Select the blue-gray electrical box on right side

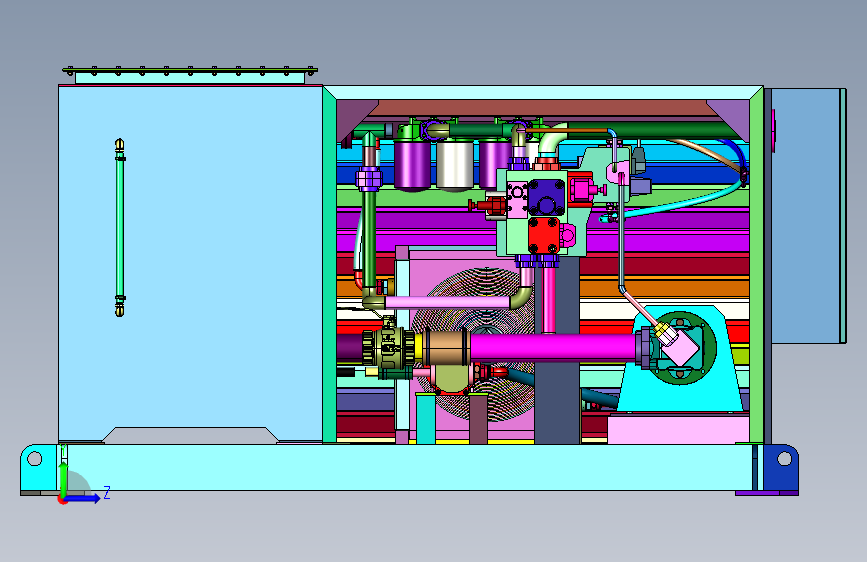pyautogui.click(x=805, y=216)
